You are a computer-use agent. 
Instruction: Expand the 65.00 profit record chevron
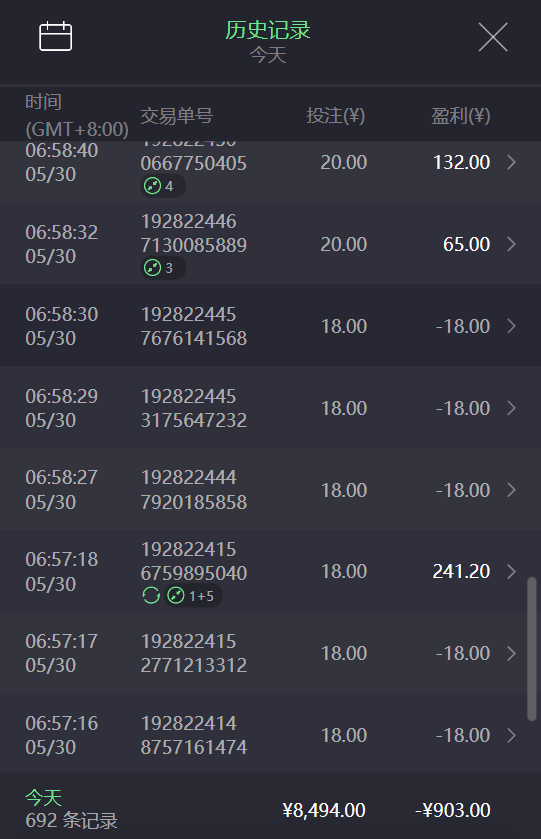point(512,244)
